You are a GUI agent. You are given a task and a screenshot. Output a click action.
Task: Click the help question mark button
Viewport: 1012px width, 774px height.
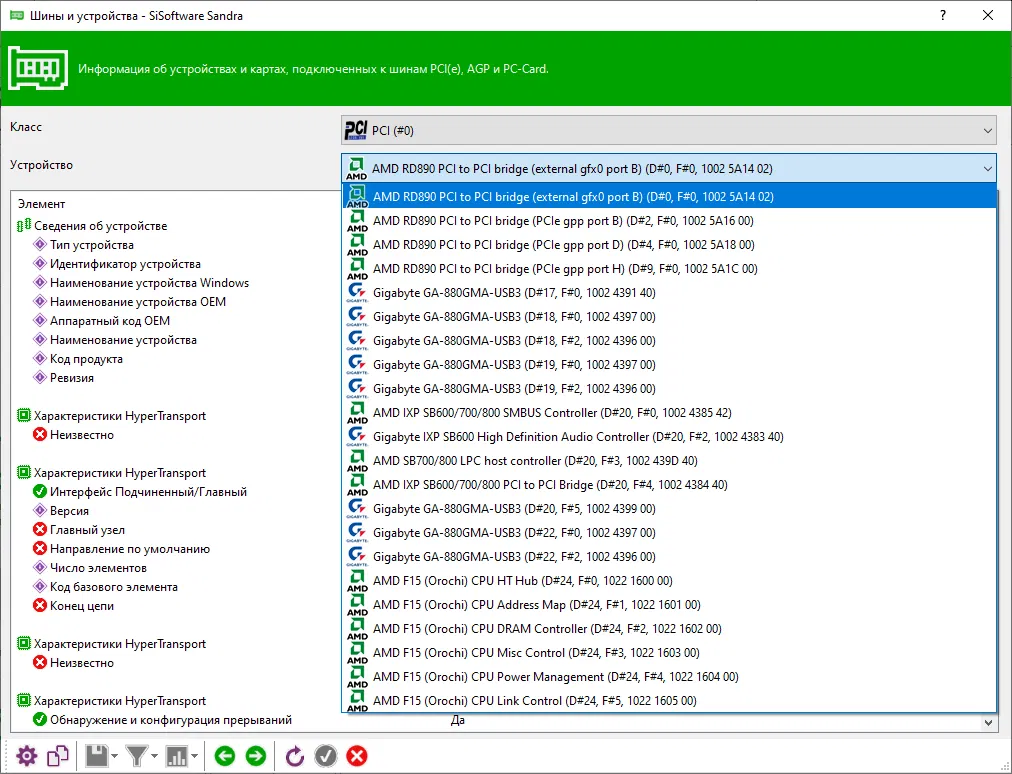943,15
